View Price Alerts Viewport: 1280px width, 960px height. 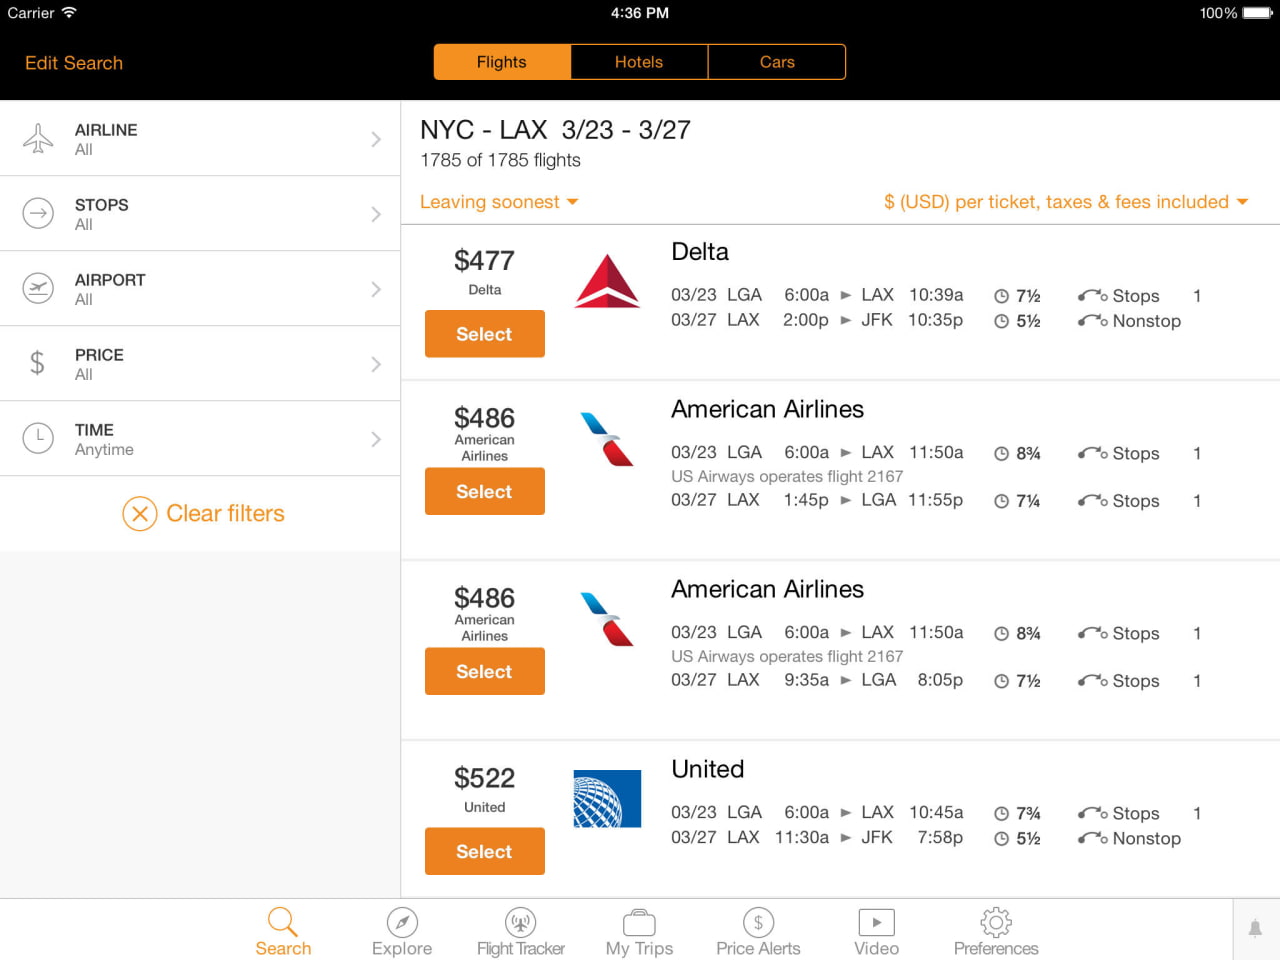(757, 930)
